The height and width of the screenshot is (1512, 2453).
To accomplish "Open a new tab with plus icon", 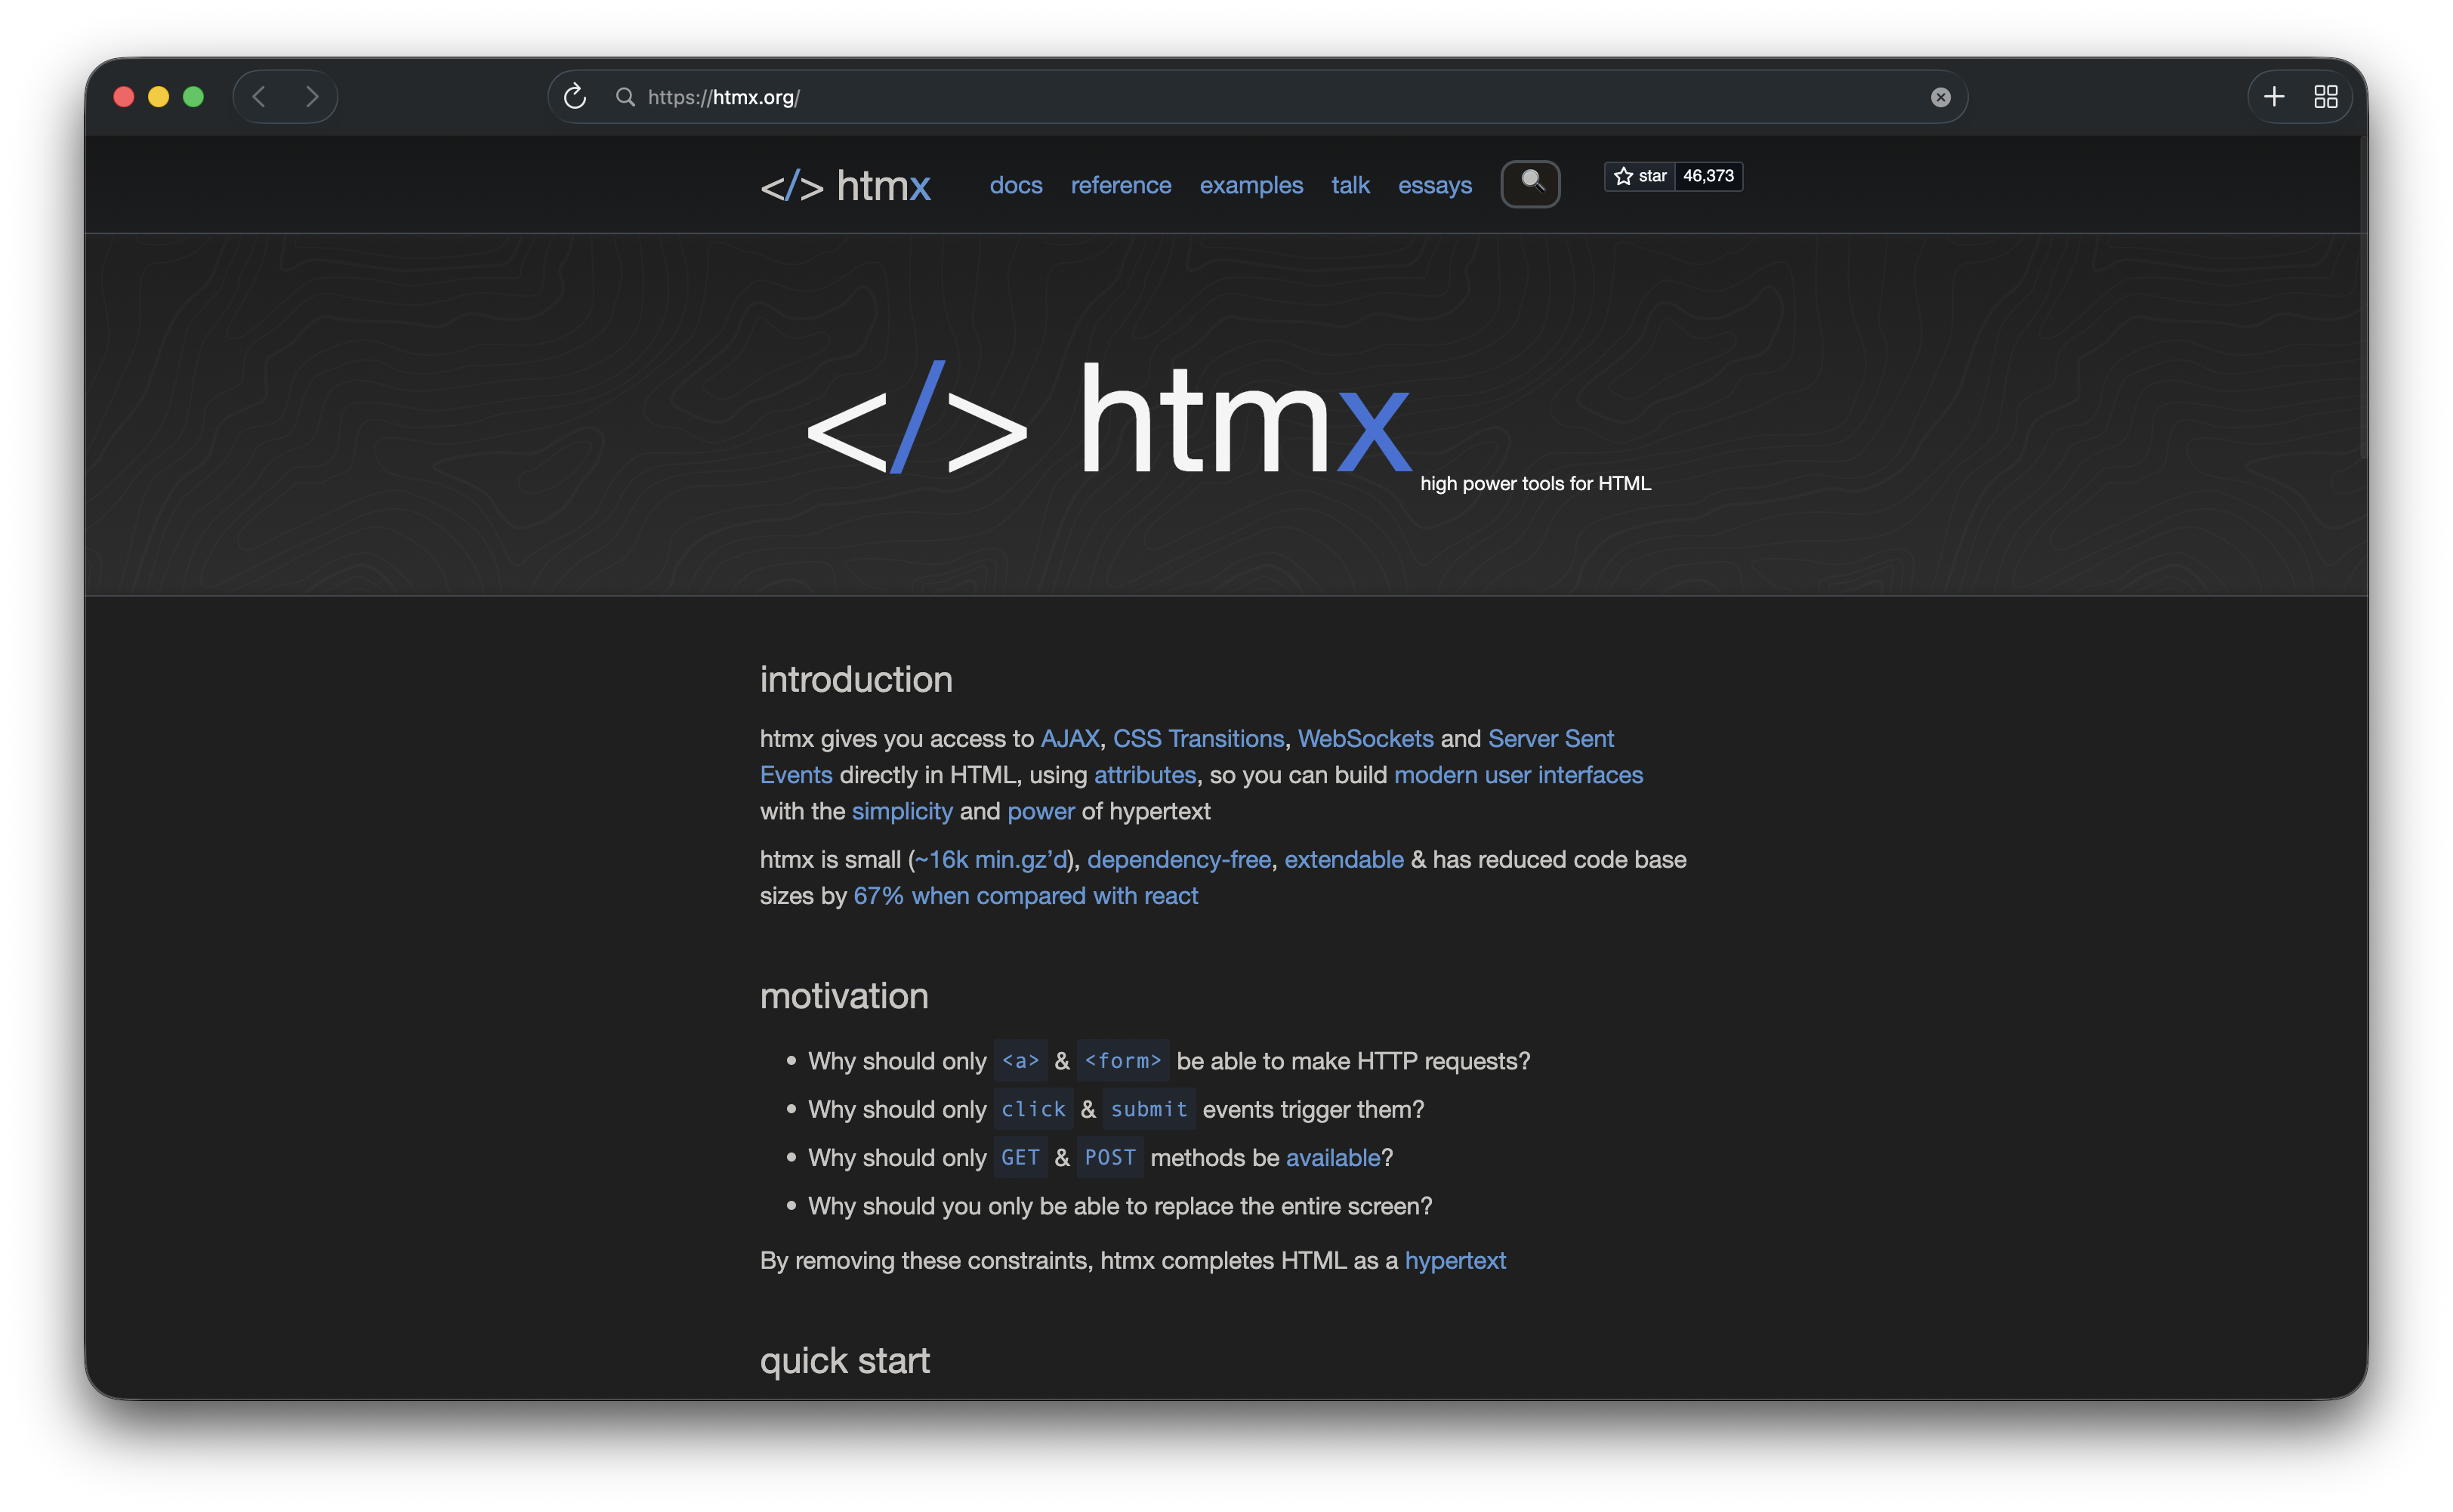I will 2273,97.
